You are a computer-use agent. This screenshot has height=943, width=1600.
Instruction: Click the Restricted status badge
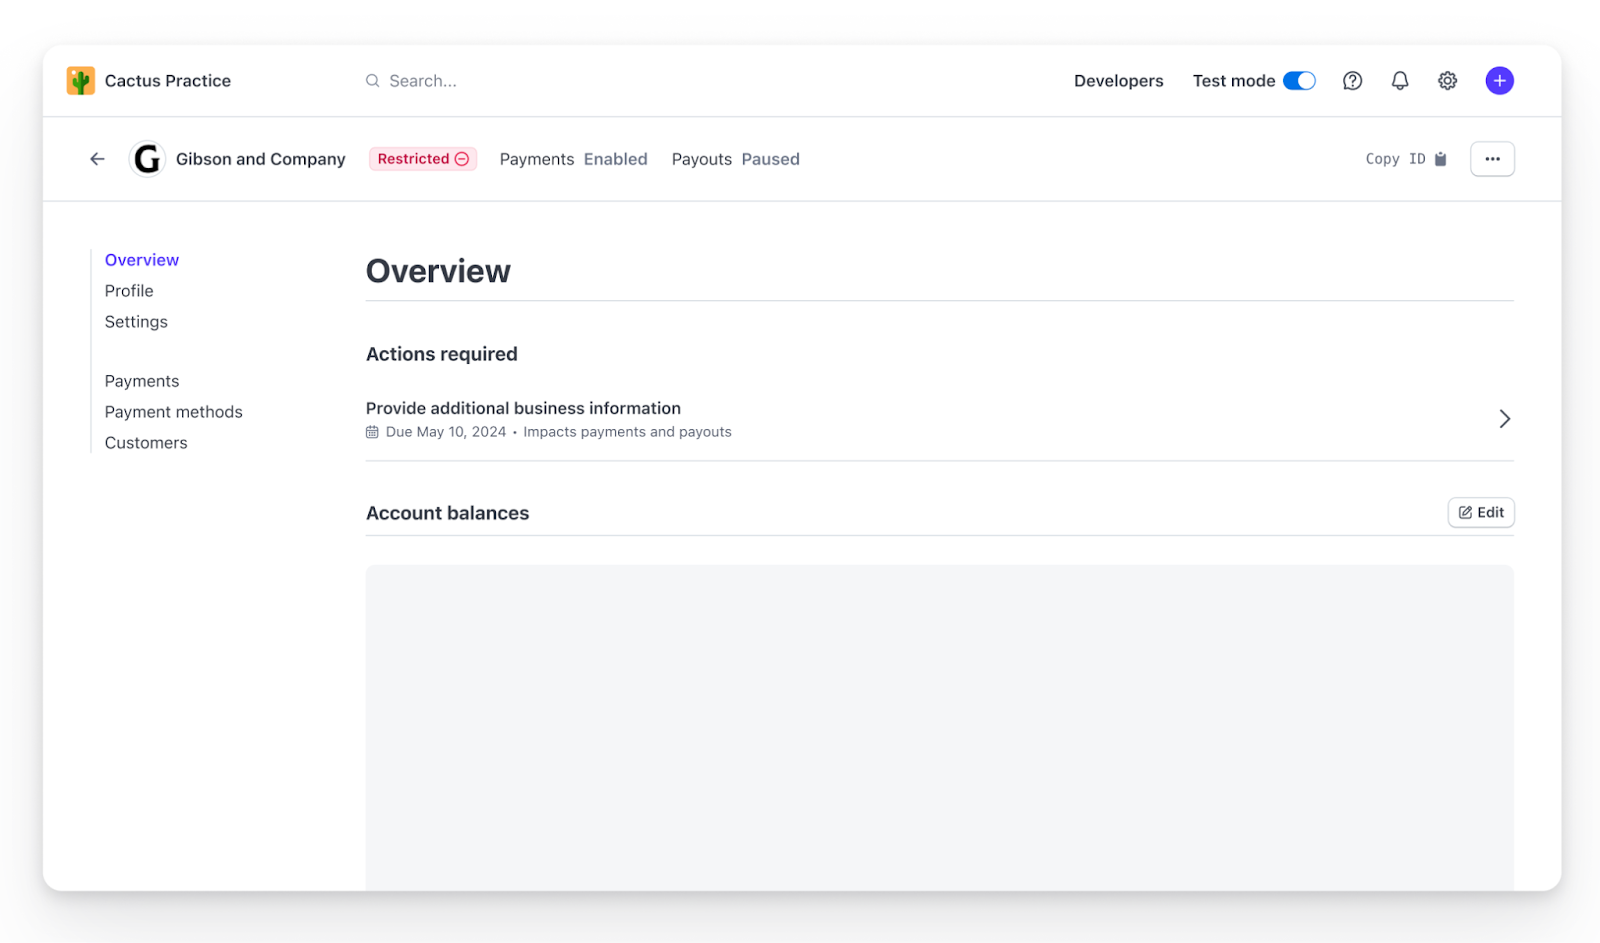pos(423,159)
